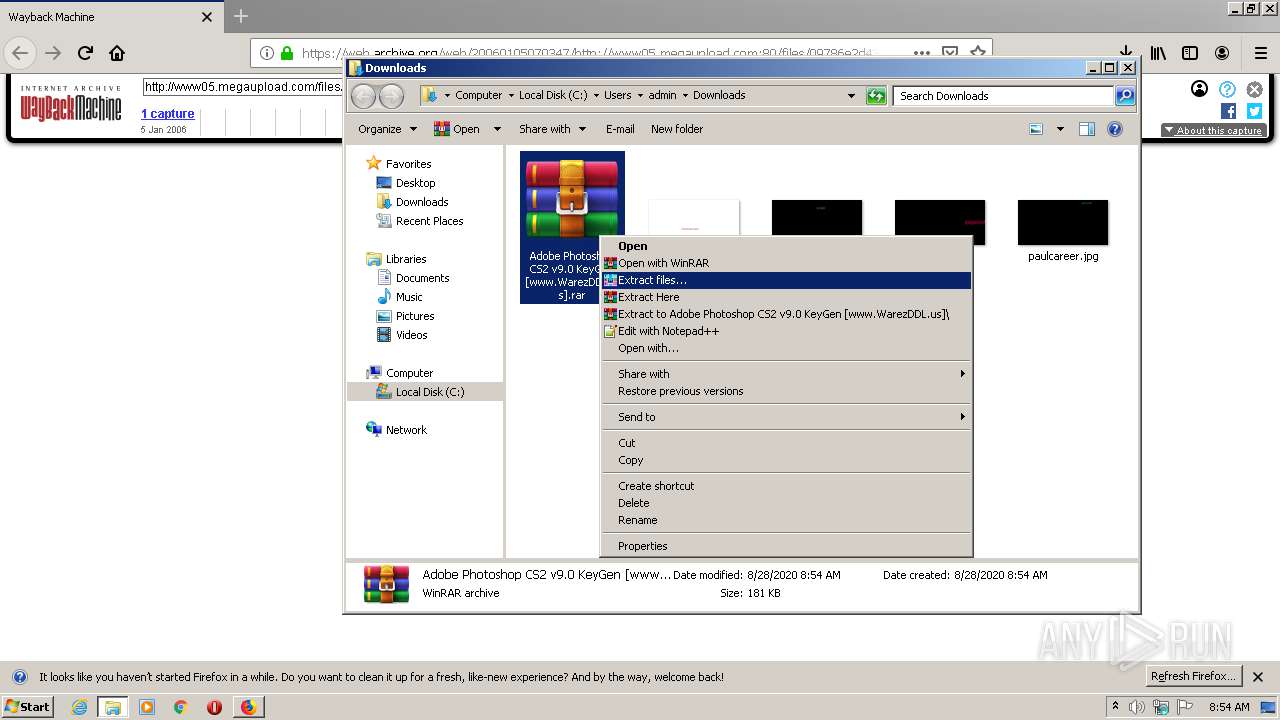Open Chrome from taskbar

tap(180, 707)
